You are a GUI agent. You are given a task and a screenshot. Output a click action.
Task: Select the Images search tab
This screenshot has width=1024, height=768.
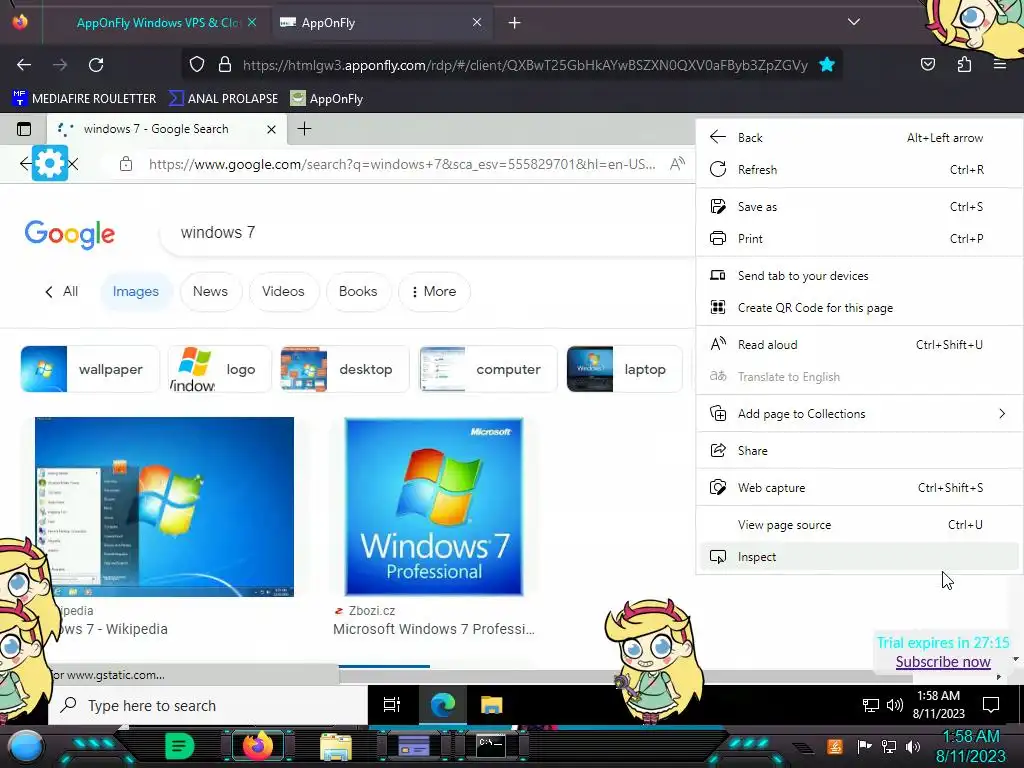click(x=136, y=291)
